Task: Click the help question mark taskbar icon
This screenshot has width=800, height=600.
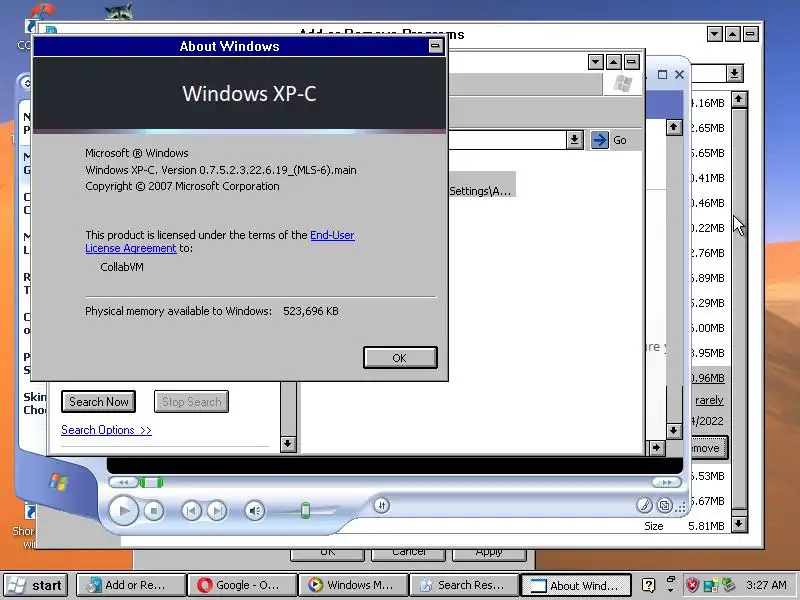Action: (648, 585)
